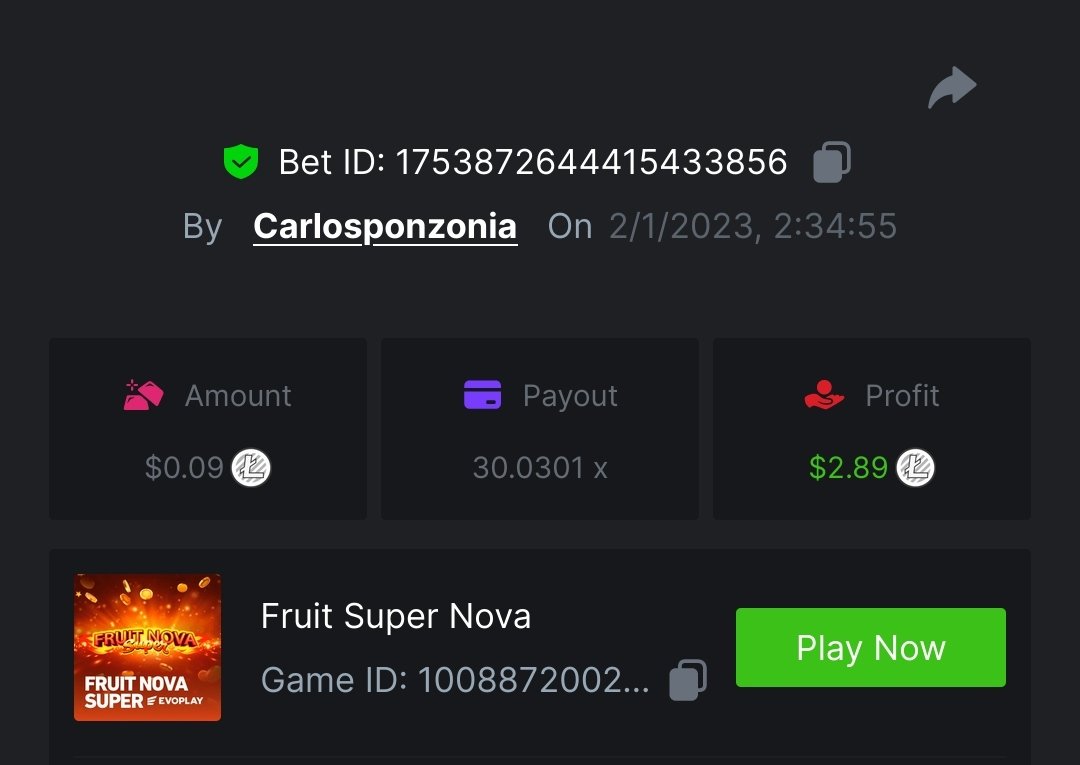Click the purple Payout card icon

click(482, 396)
